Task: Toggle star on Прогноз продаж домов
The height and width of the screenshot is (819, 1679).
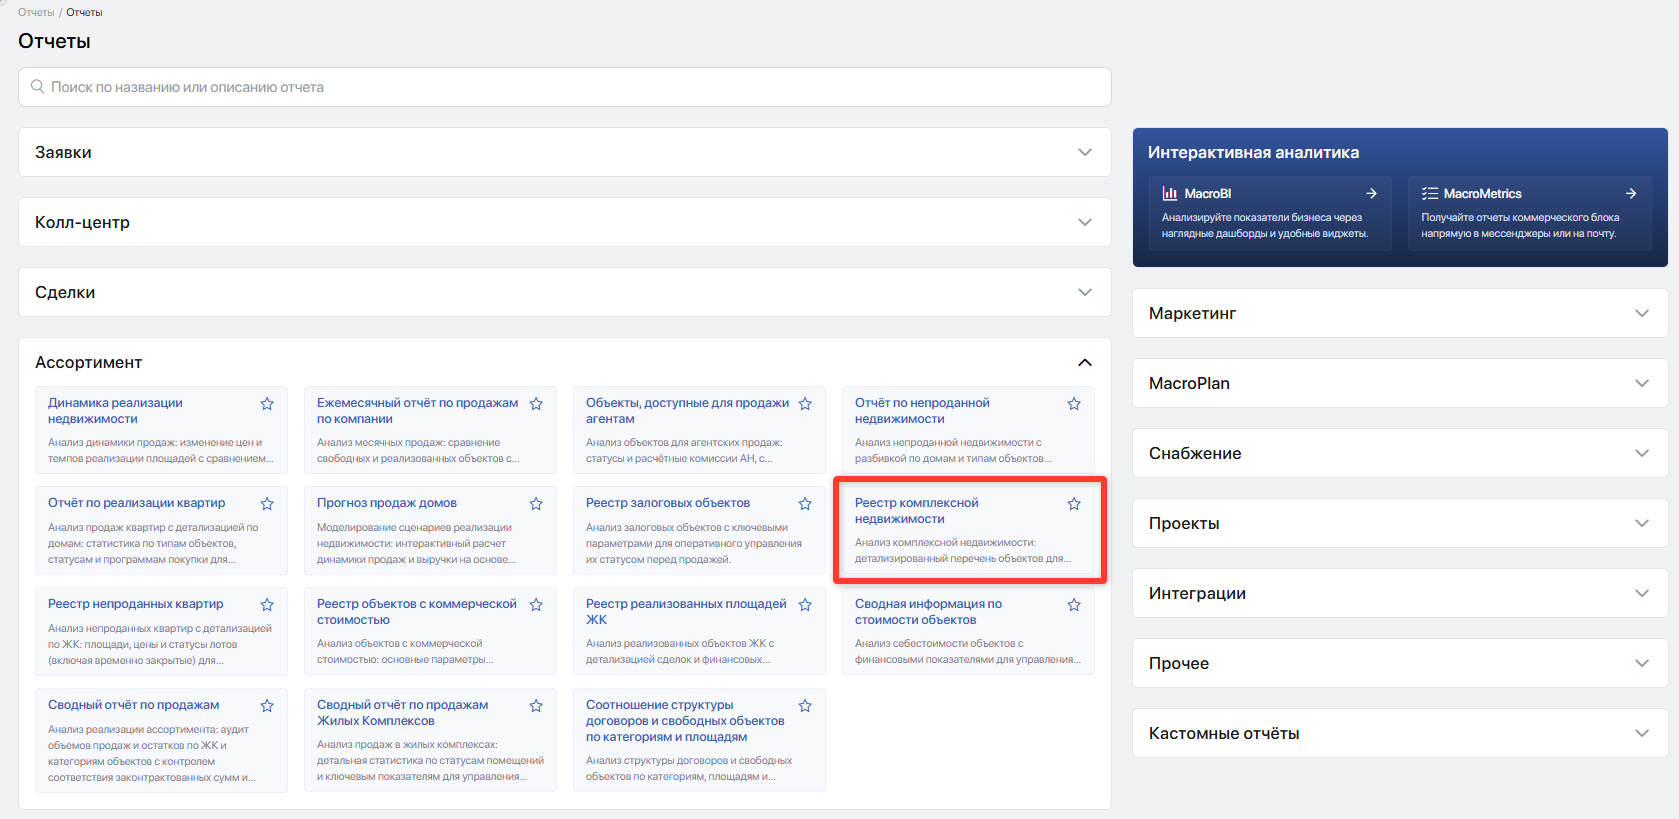Action: click(536, 504)
